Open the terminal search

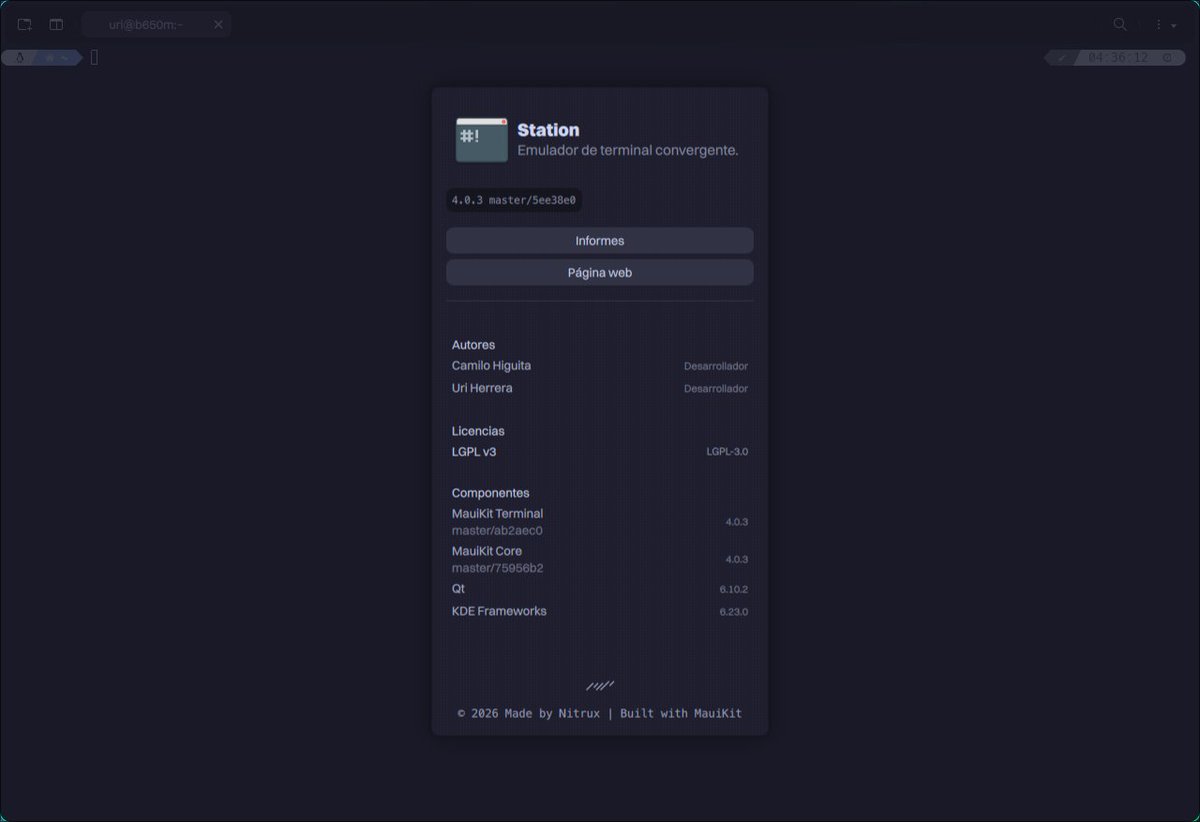[x=1121, y=24]
